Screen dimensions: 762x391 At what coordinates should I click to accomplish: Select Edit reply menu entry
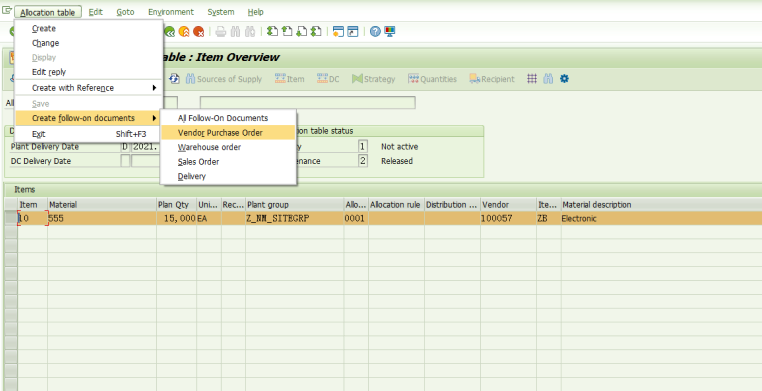[89, 72]
